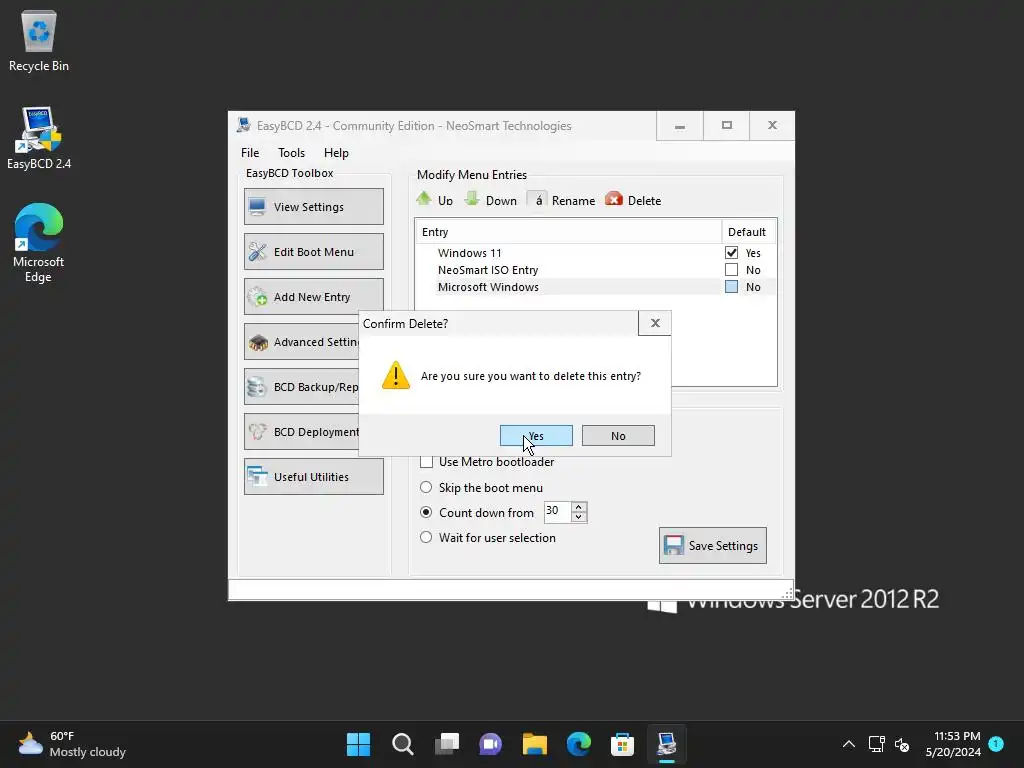The width and height of the screenshot is (1024, 768).
Task: Open the clock and date panel
Action: click(953, 744)
